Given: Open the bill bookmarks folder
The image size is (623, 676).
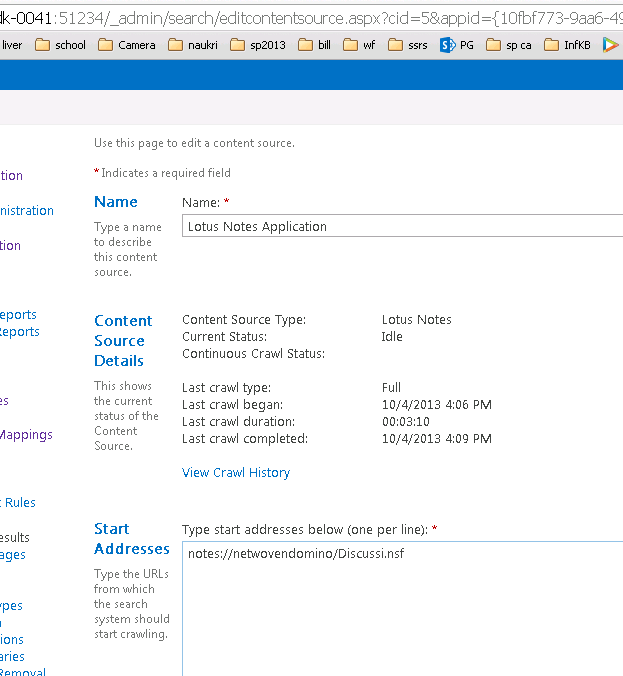Looking at the screenshot, I should (314, 45).
